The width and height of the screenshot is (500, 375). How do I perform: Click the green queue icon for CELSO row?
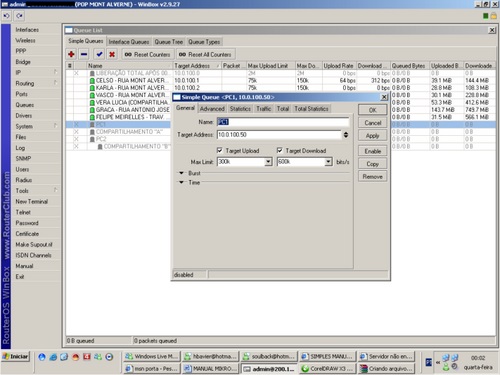(x=92, y=81)
